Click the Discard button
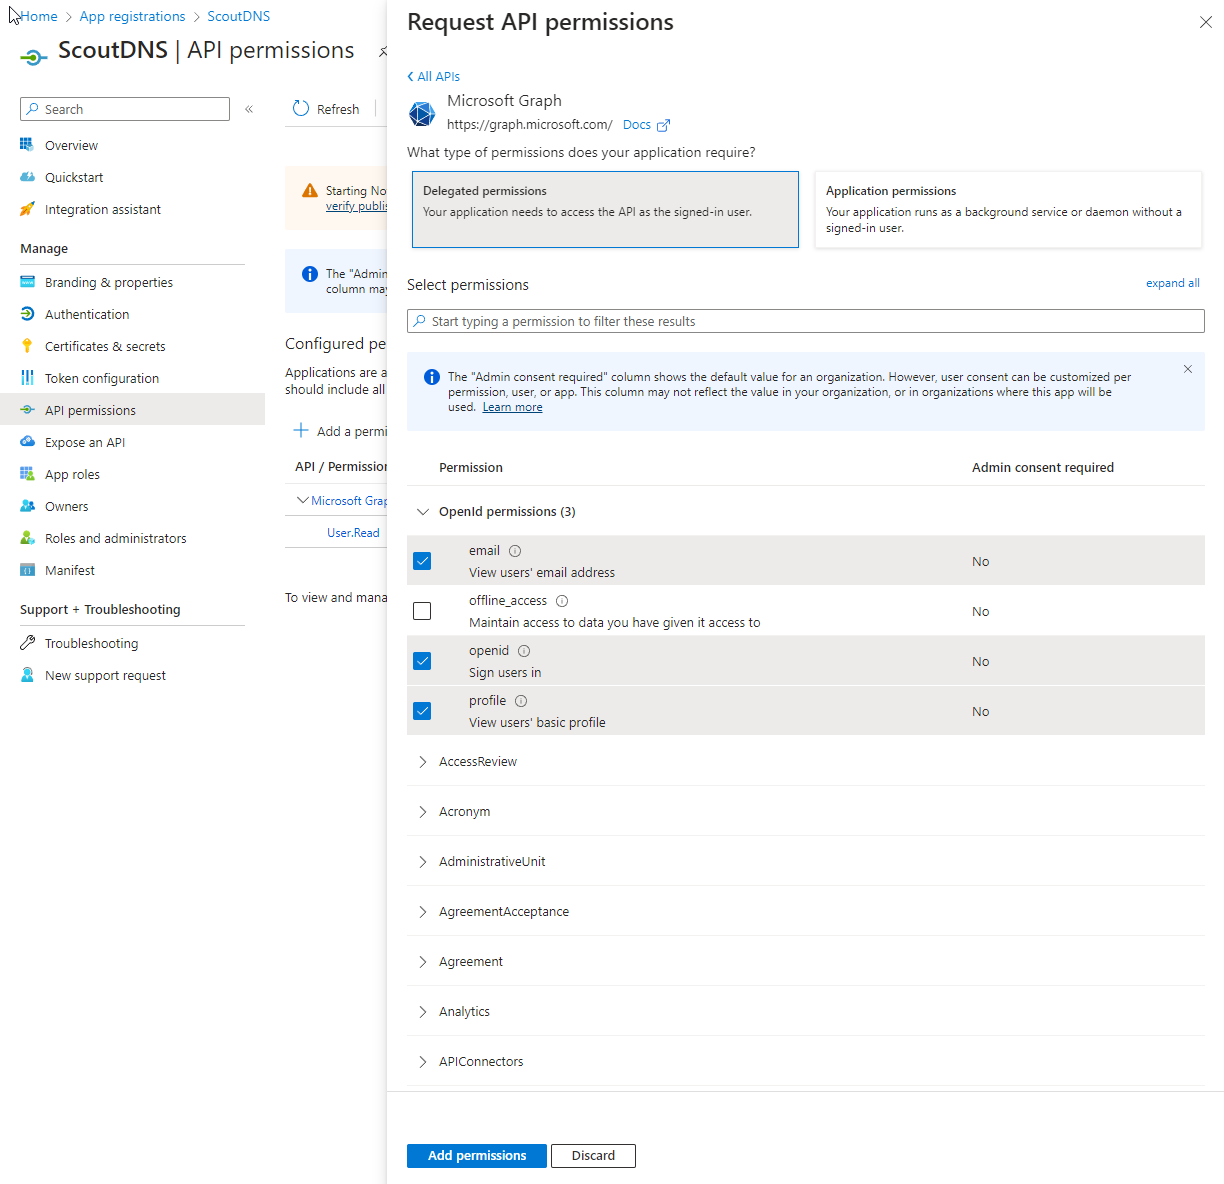 click(593, 1156)
